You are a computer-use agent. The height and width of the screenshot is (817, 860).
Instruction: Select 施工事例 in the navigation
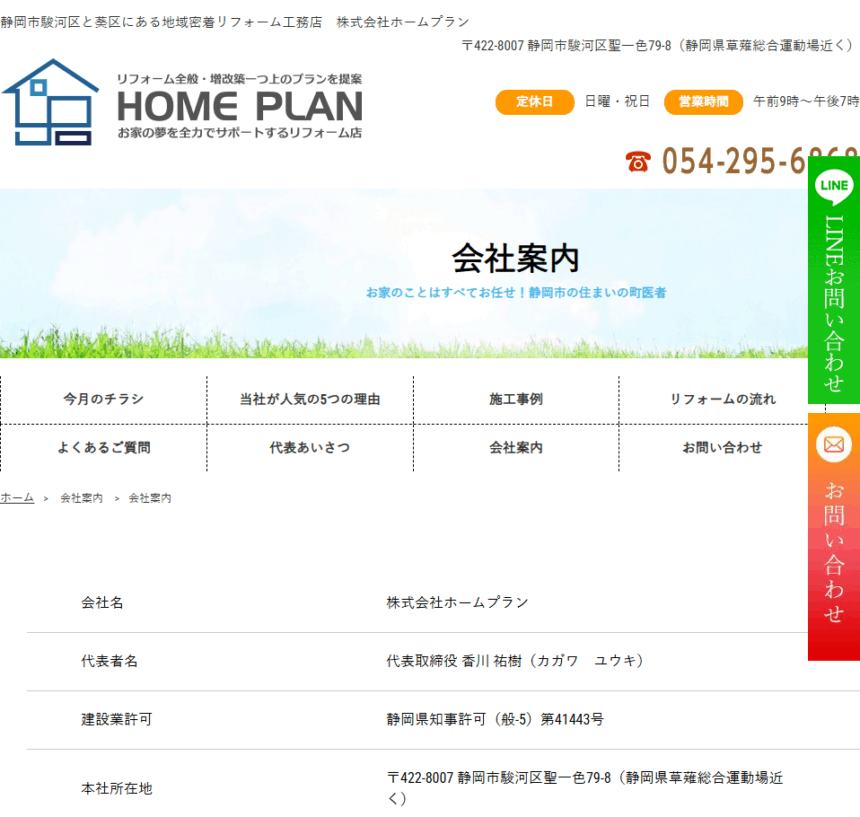point(516,399)
